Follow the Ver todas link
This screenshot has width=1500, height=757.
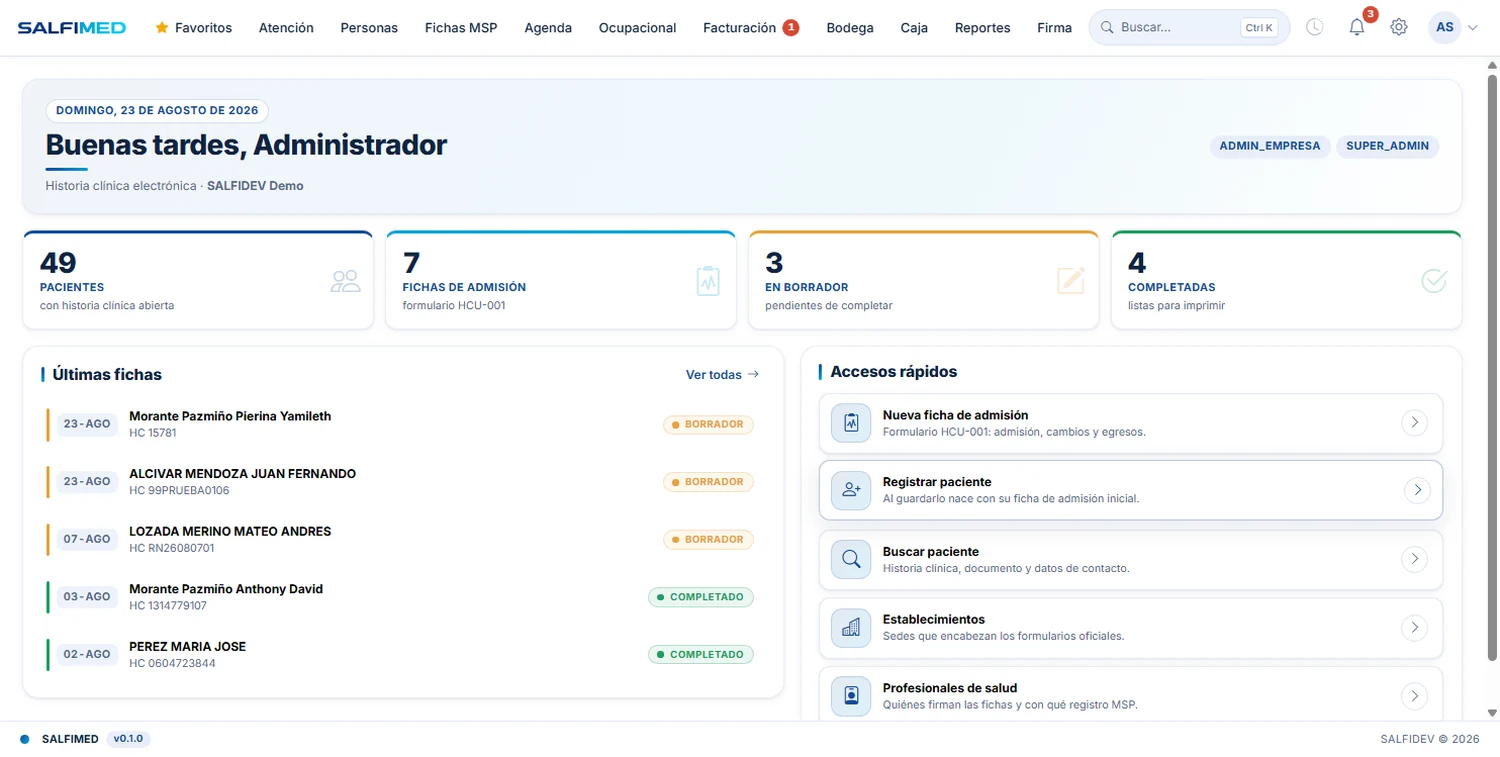coord(722,375)
